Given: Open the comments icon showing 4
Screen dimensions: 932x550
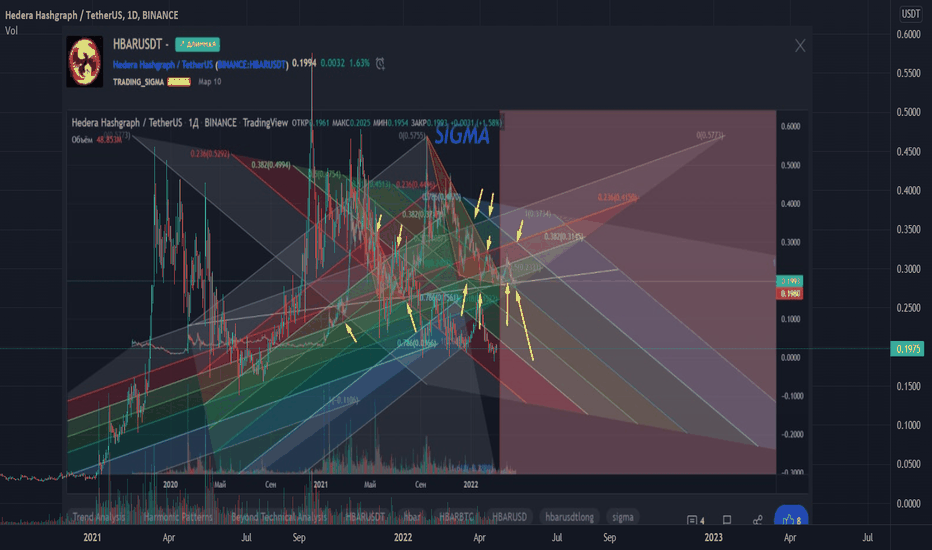Looking at the screenshot, I should (x=695, y=520).
